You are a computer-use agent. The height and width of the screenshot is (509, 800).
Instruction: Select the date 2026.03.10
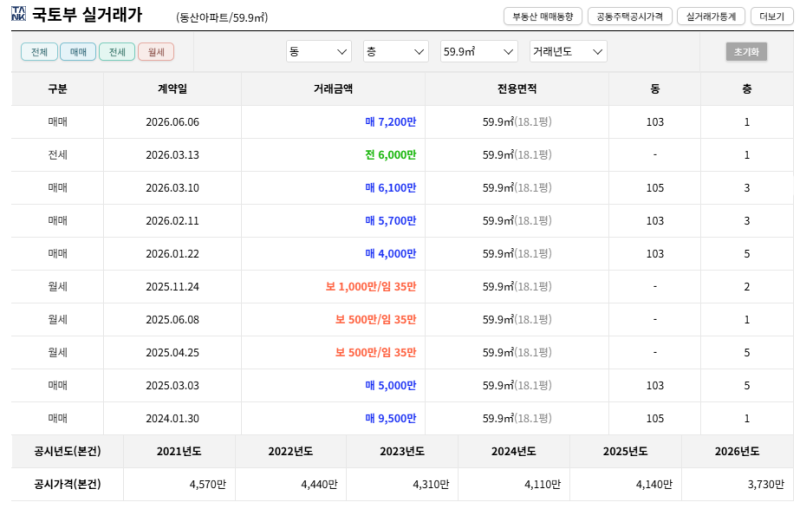pyautogui.click(x=172, y=188)
